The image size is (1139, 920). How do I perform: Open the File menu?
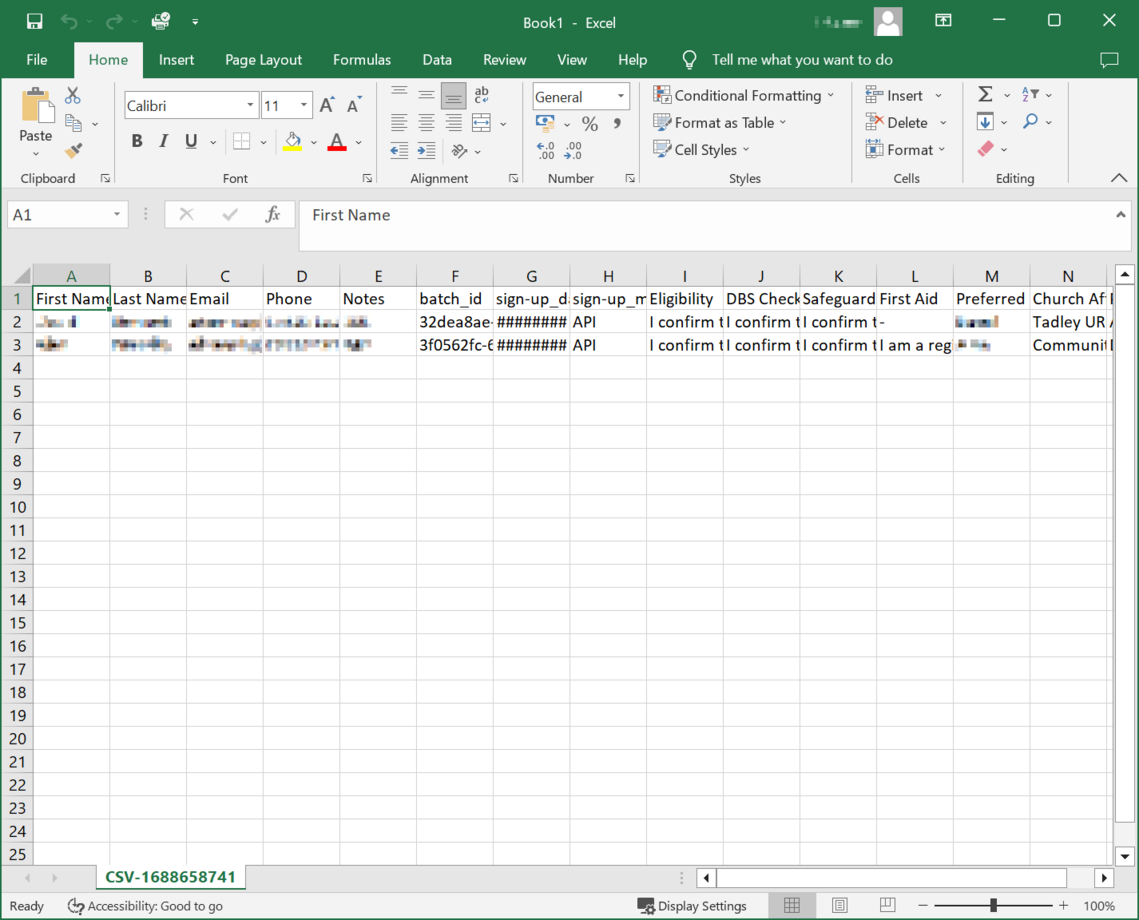coord(37,60)
